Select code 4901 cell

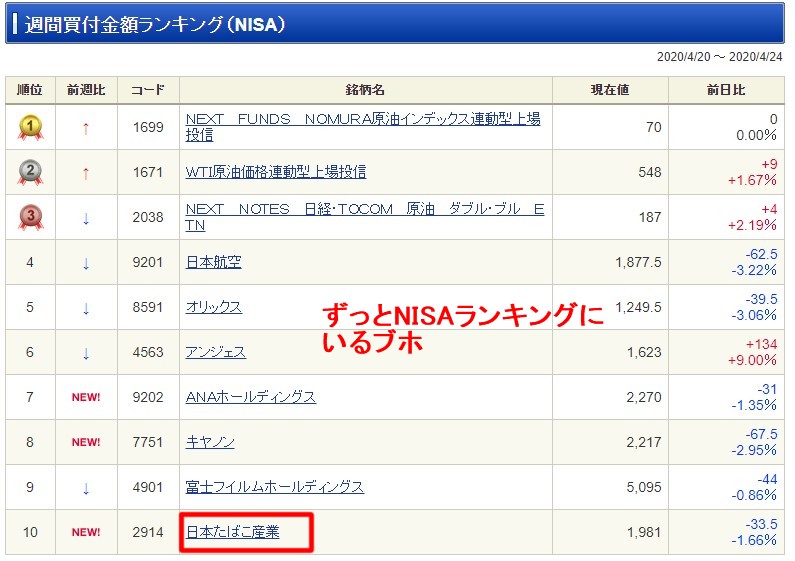148,487
